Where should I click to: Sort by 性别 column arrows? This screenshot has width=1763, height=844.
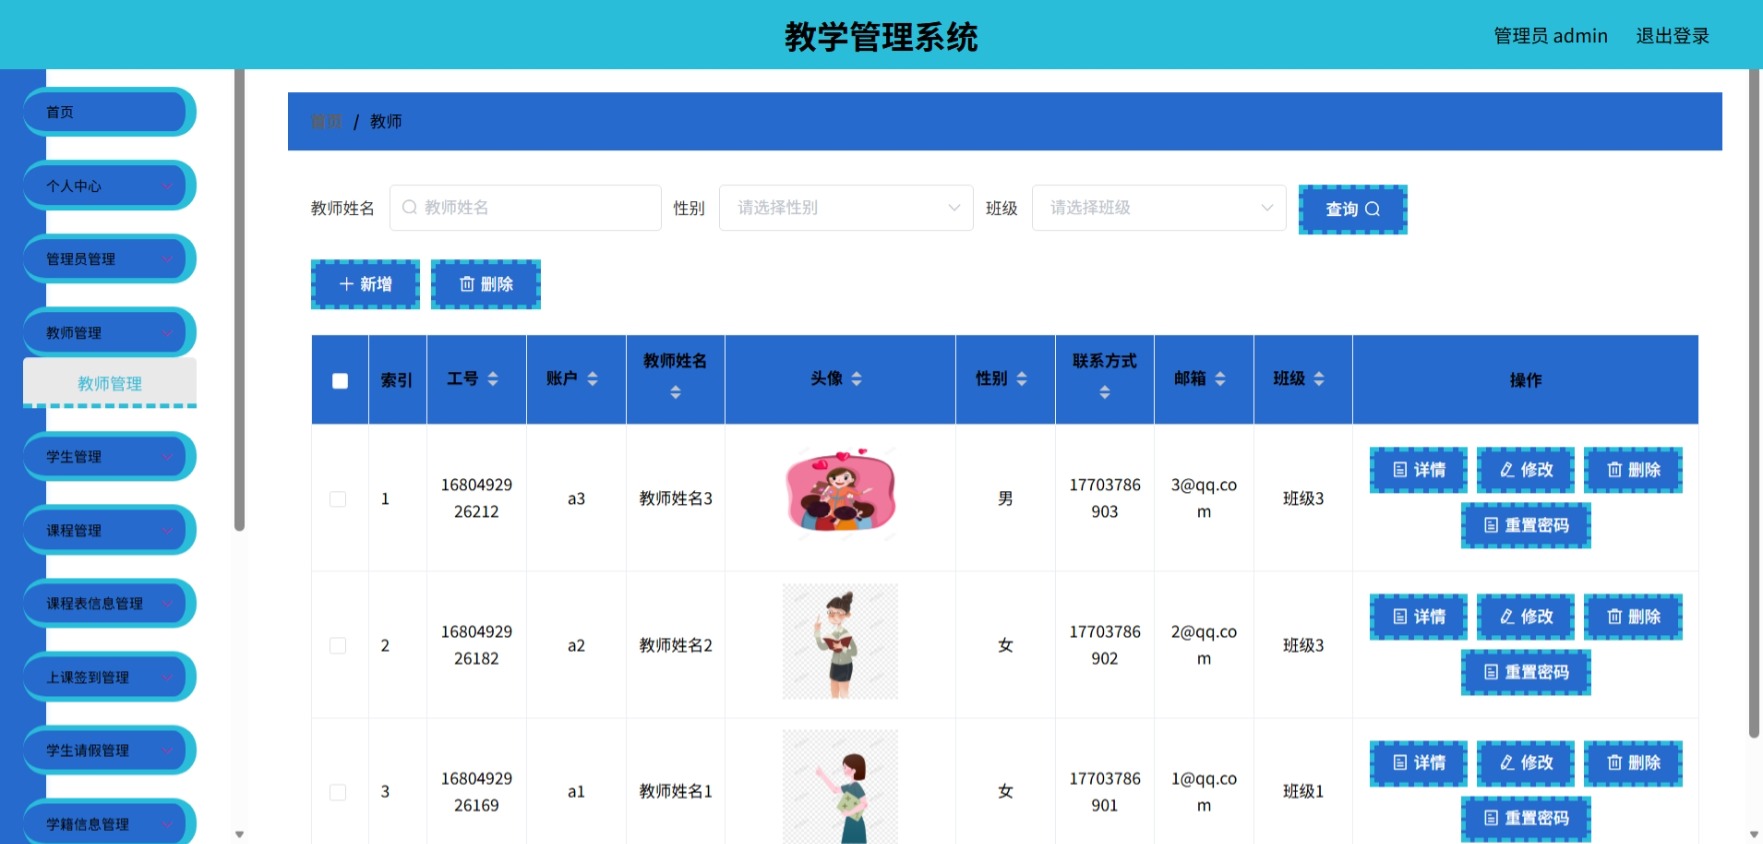tap(1022, 379)
